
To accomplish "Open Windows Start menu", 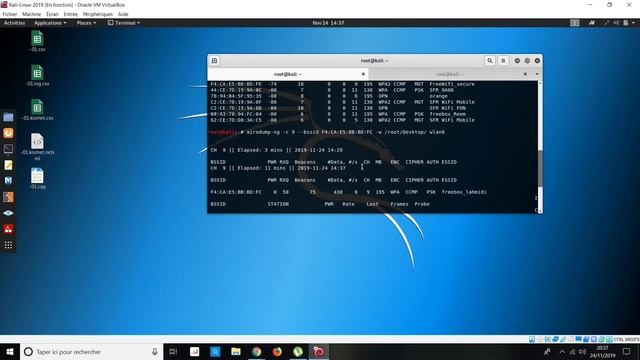I will 10,351.
